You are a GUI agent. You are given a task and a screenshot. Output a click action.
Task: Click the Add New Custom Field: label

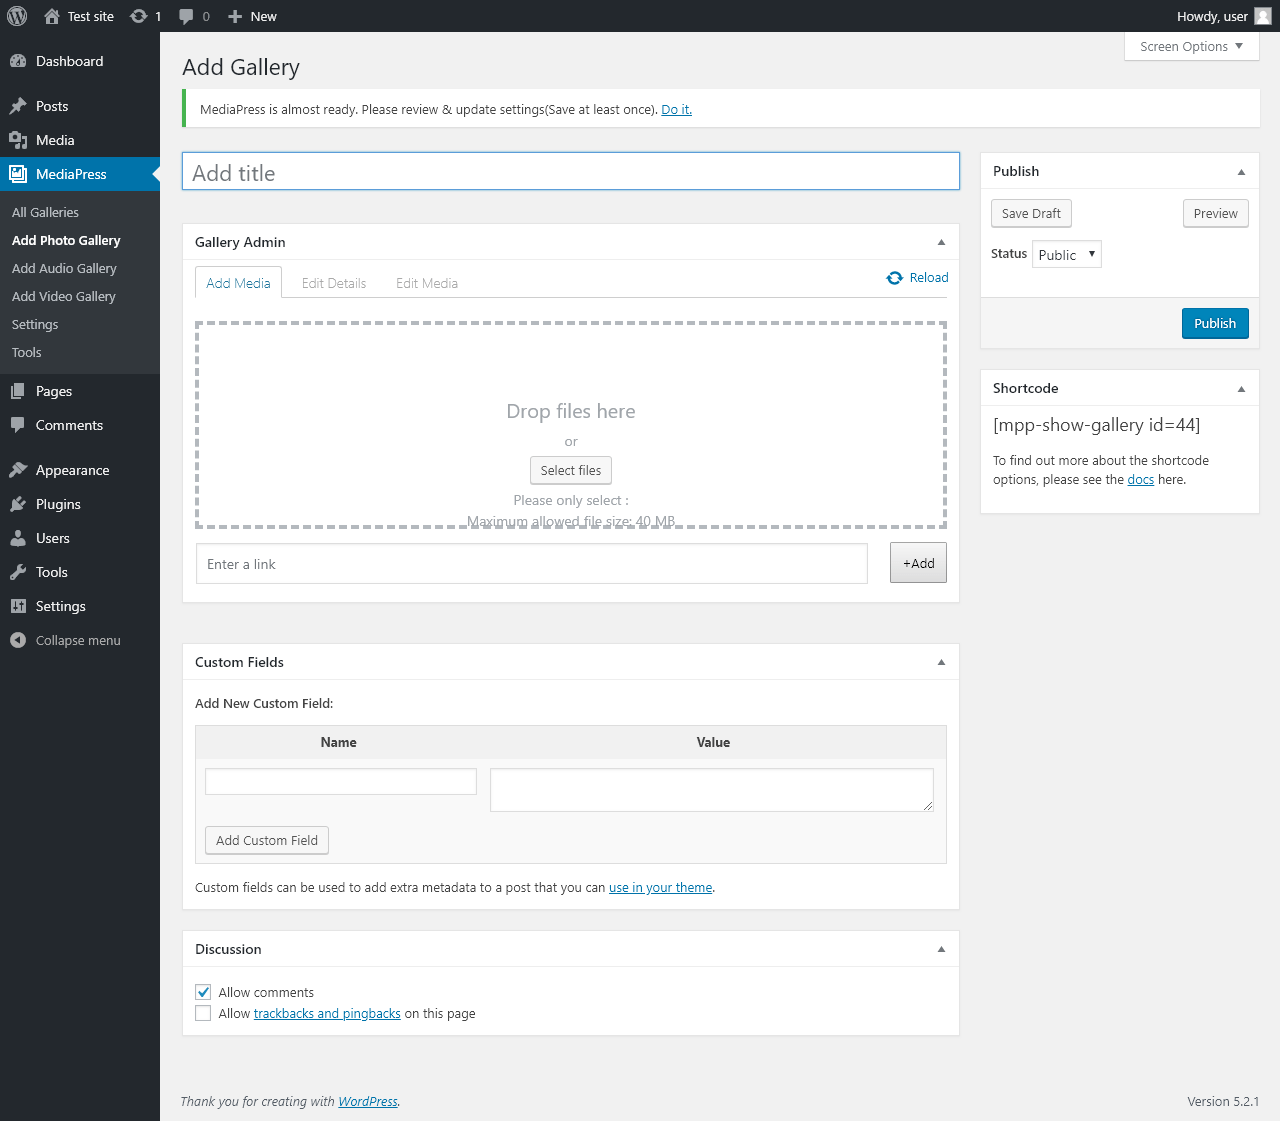264,704
